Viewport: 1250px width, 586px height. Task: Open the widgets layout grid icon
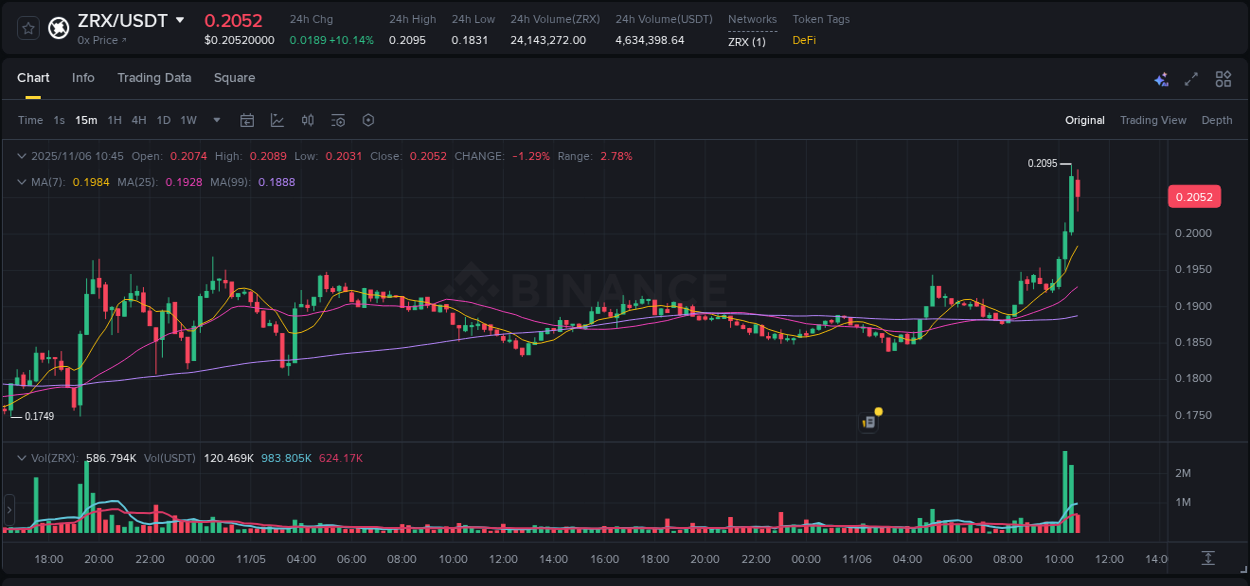(1223, 78)
